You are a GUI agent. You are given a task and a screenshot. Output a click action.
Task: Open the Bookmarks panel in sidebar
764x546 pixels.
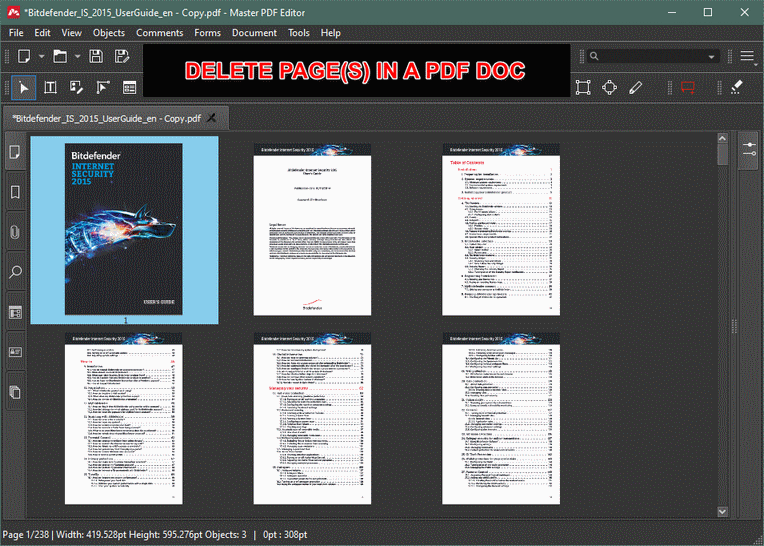pyautogui.click(x=15, y=192)
